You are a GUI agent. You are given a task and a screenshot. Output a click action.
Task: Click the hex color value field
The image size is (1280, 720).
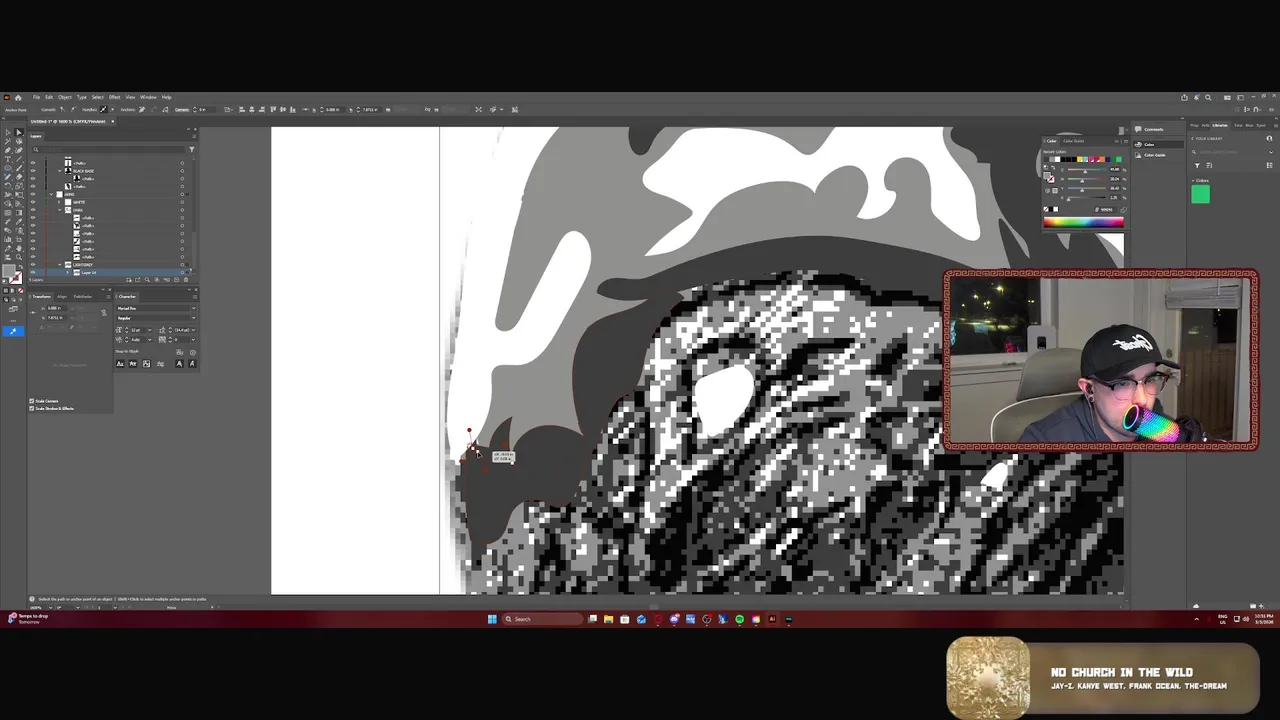(1106, 210)
